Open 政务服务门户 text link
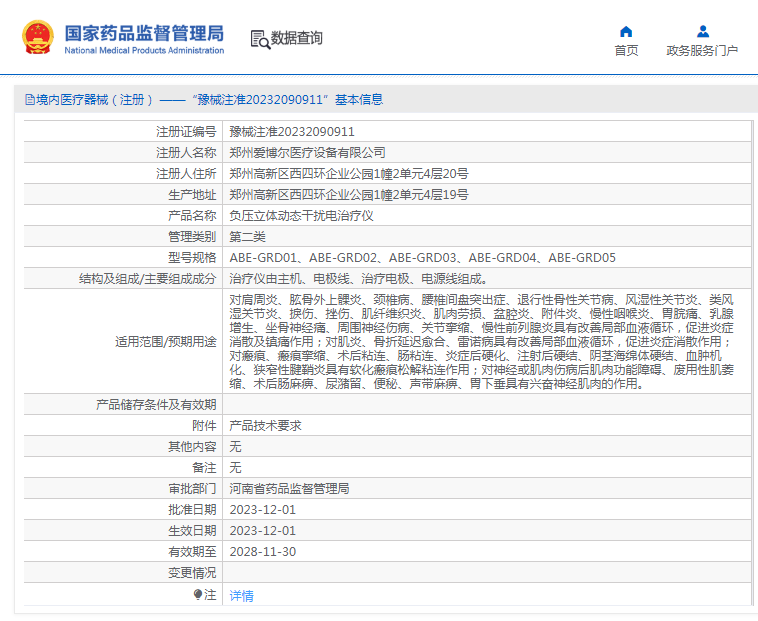The width and height of the screenshot is (758, 621). (x=702, y=50)
